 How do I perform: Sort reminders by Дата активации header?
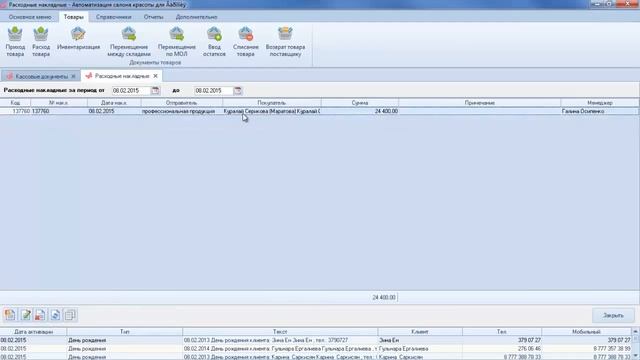(33, 332)
